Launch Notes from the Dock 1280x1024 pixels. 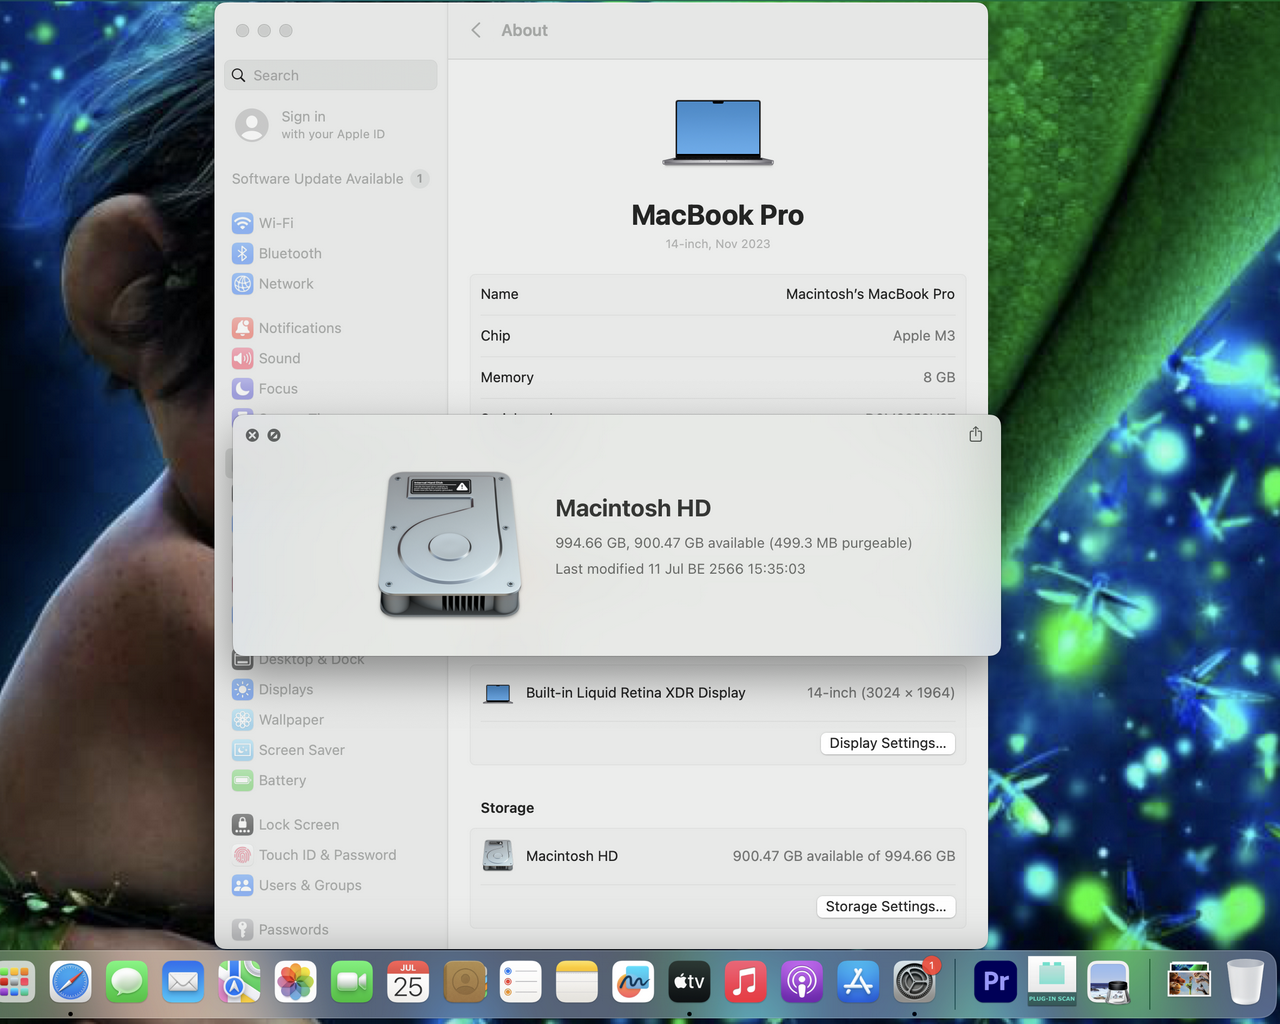tap(577, 982)
